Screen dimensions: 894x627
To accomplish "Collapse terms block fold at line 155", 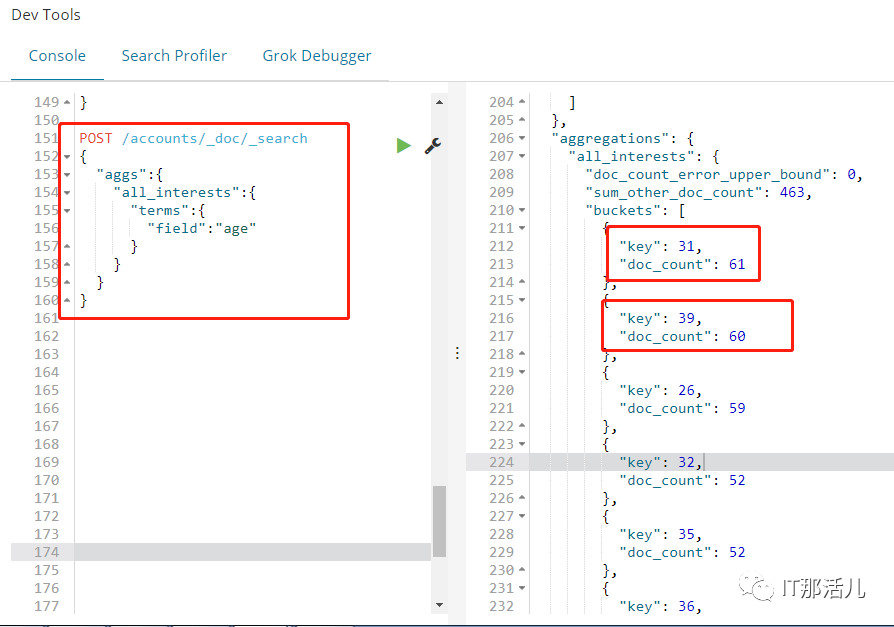I will (x=67, y=211).
